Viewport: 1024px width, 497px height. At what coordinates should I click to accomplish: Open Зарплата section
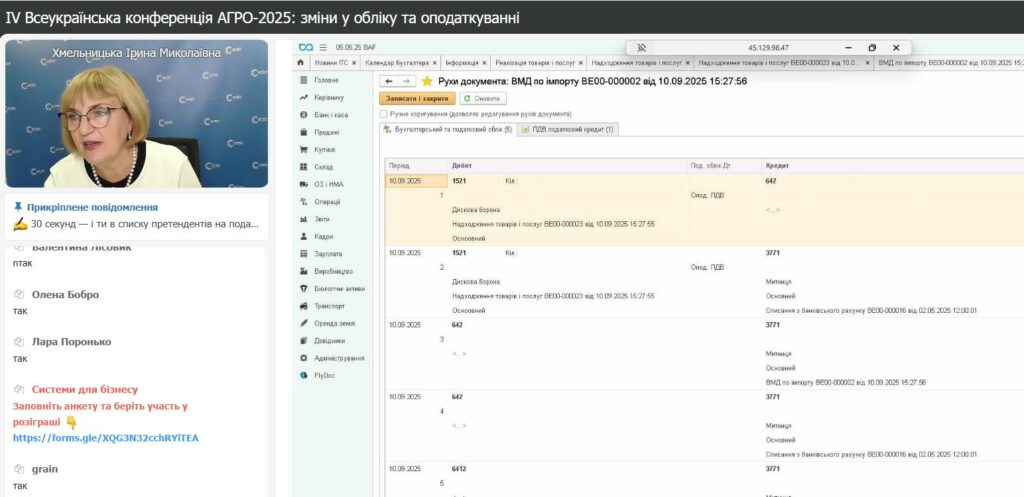coord(328,254)
